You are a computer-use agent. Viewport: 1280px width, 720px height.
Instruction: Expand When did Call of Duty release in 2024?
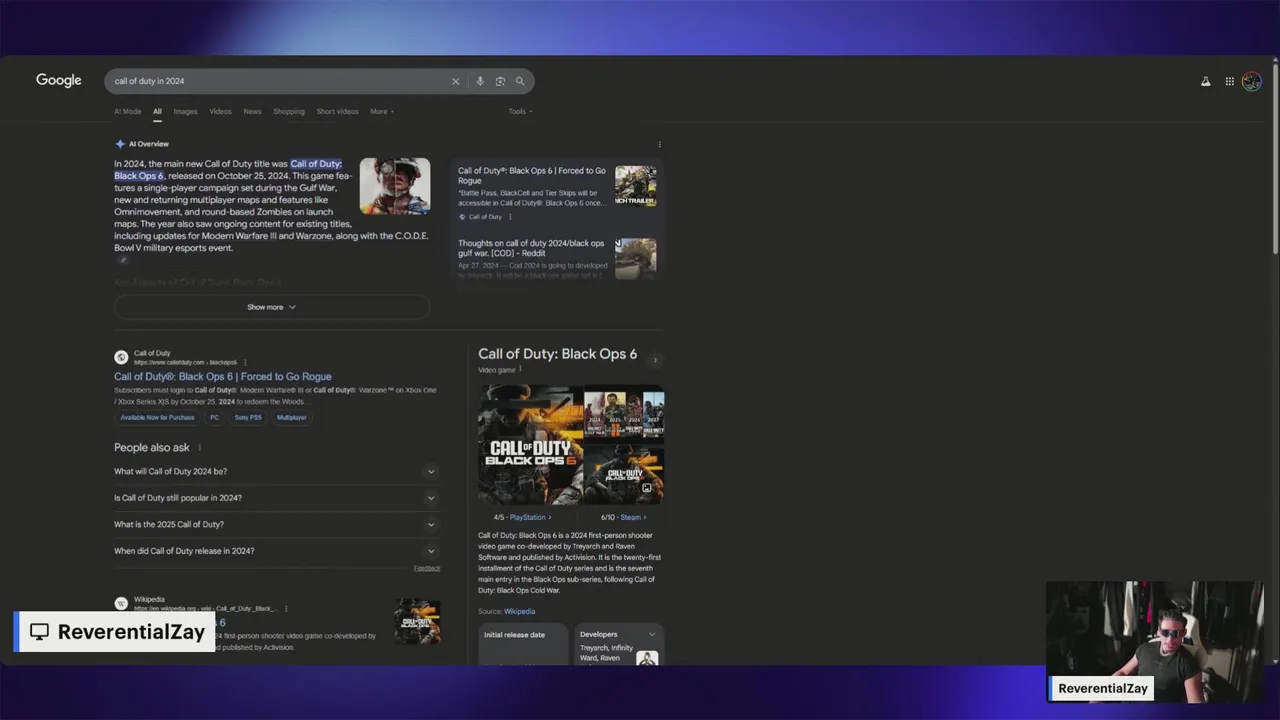pos(277,551)
